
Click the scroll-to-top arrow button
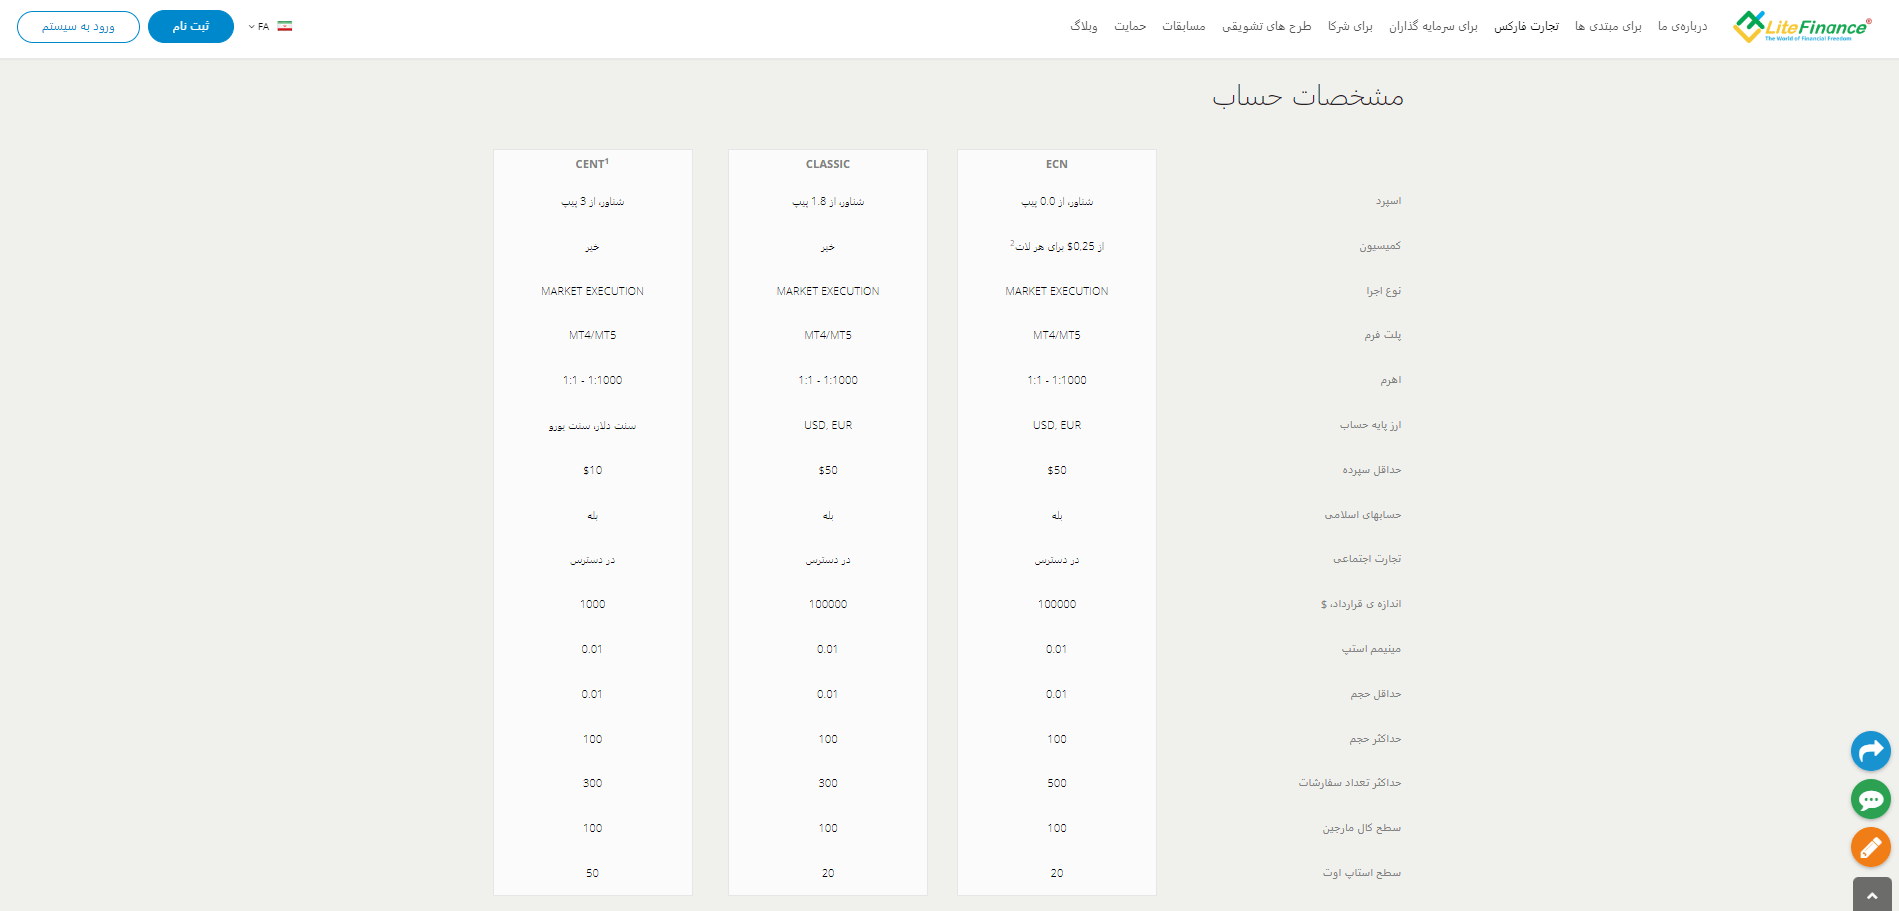1872,895
